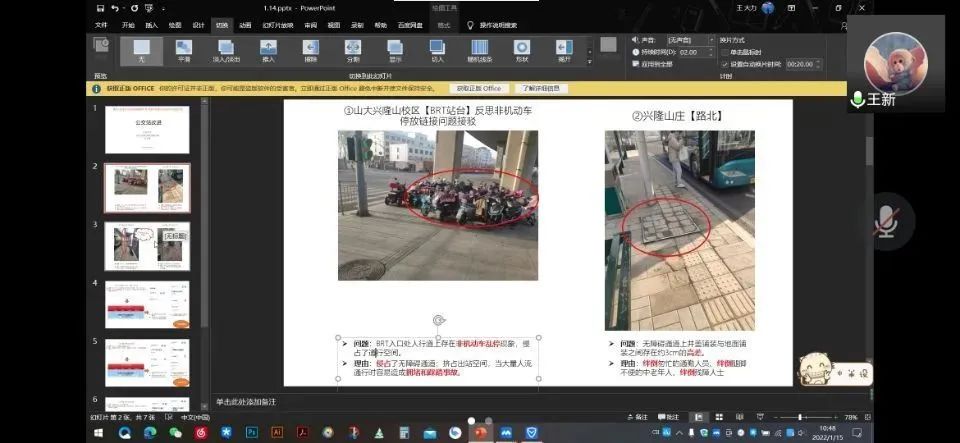Click the 预览 preview transition icon
Screen dimensions: 960x443
coord(100,45)
